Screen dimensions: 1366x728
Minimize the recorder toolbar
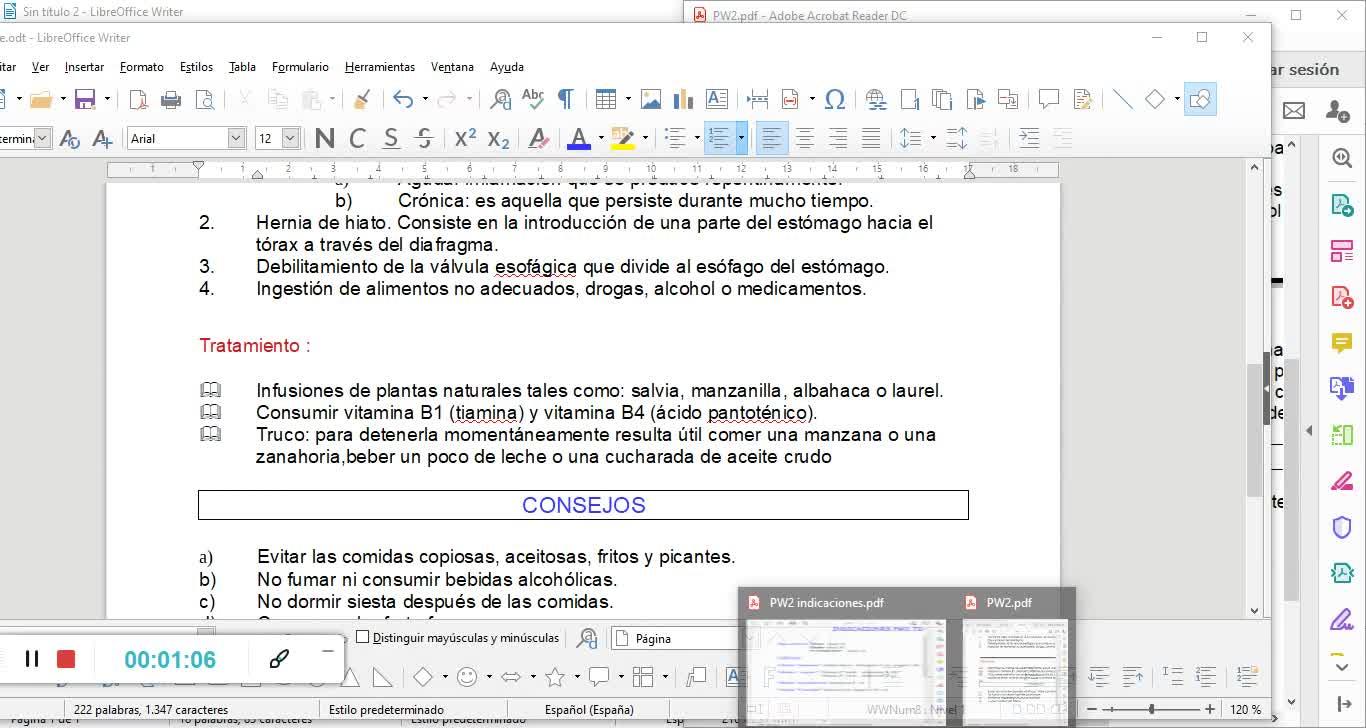tap(328, 651)
